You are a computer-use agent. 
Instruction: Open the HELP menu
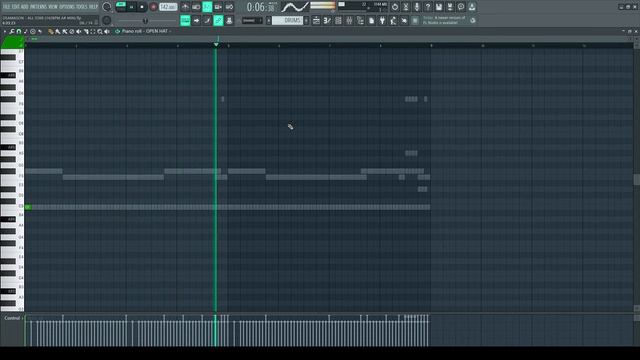click(x=93, y=7)
